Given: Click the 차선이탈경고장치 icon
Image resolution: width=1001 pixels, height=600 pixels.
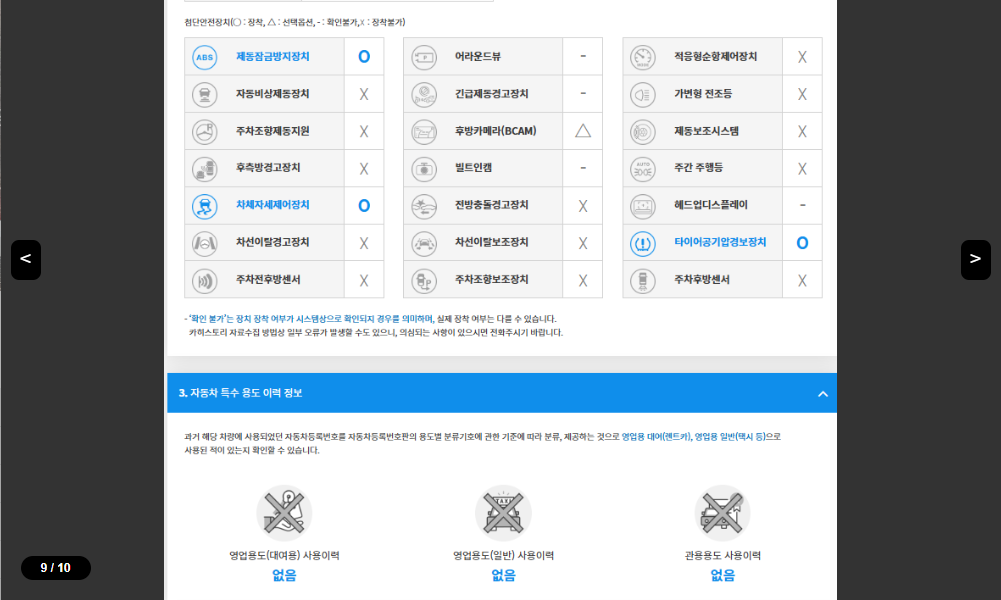Looking at the screenshot, I should click(205, 243).
